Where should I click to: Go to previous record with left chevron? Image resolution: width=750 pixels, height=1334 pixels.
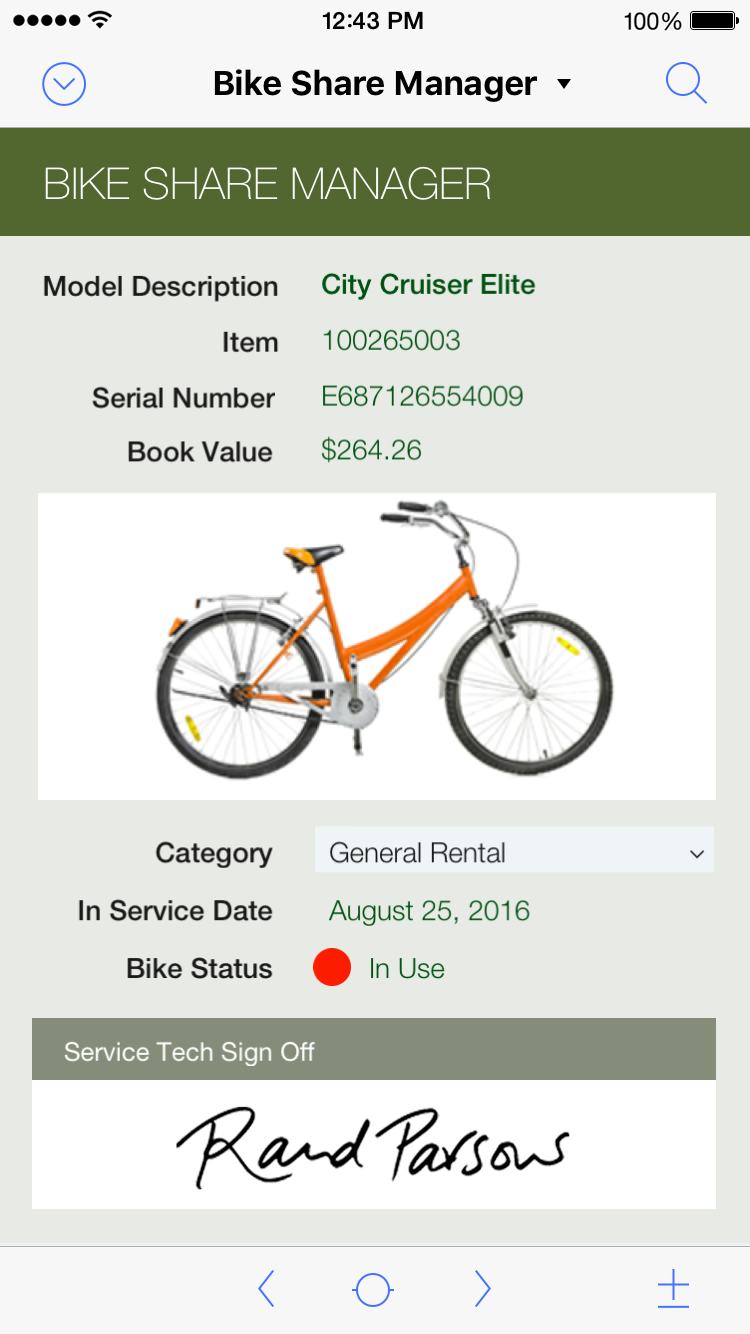[x=266, y=1289]
